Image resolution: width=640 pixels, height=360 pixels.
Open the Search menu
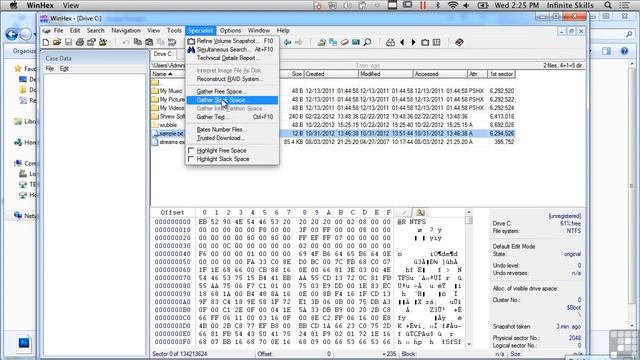96,30
